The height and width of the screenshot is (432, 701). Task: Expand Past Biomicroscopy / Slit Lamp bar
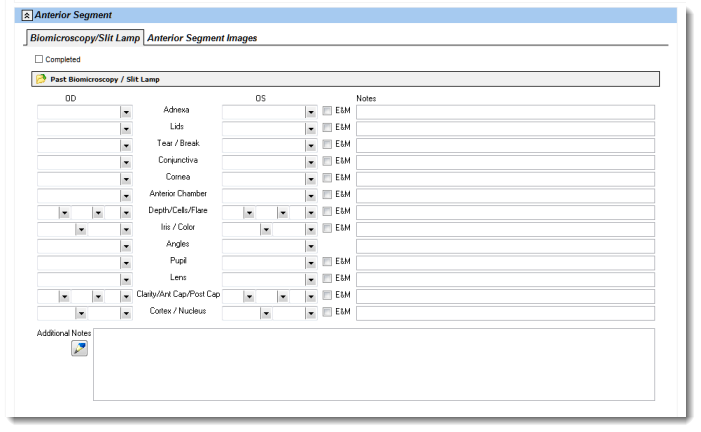pos(346,79)
